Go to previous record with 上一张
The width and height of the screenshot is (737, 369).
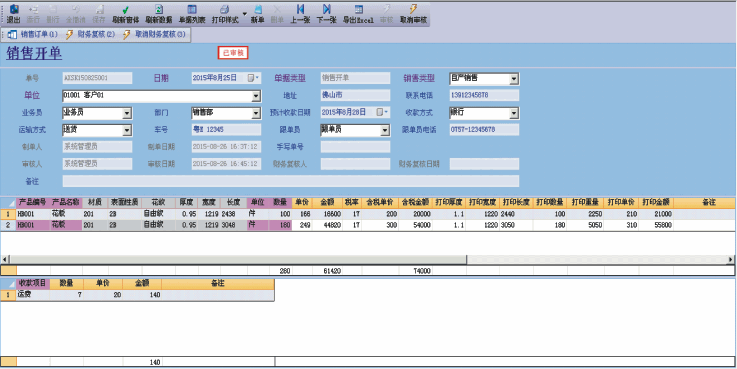[x=300, y=14]
